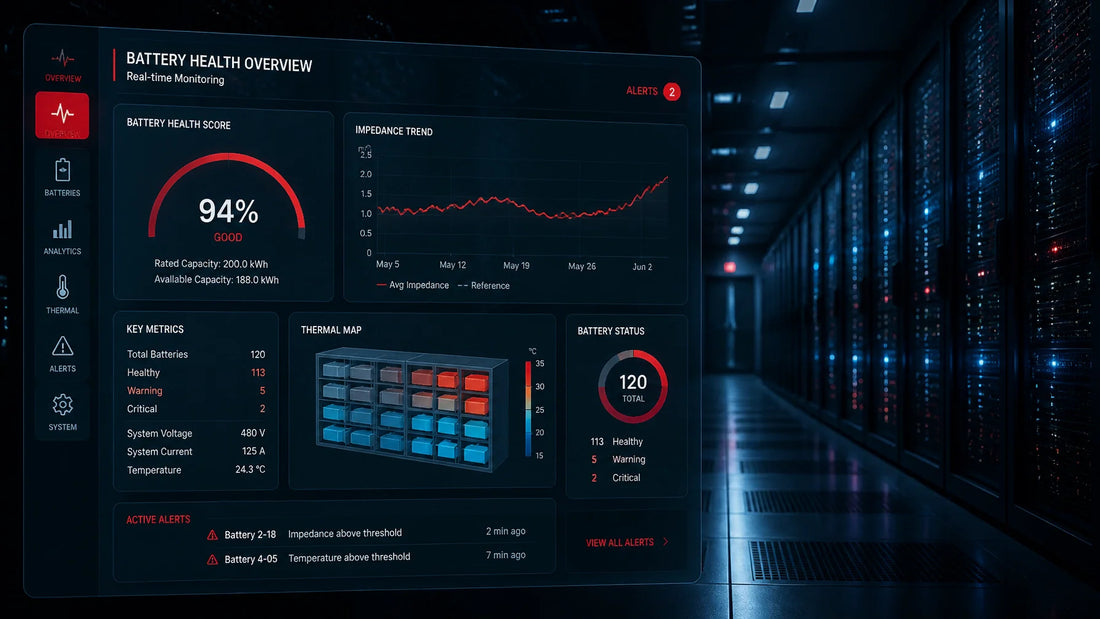This screenshot has height=619, width=1100.
Task: Click the Healthy 113 key metric row
Action: [x=196, y=373]
